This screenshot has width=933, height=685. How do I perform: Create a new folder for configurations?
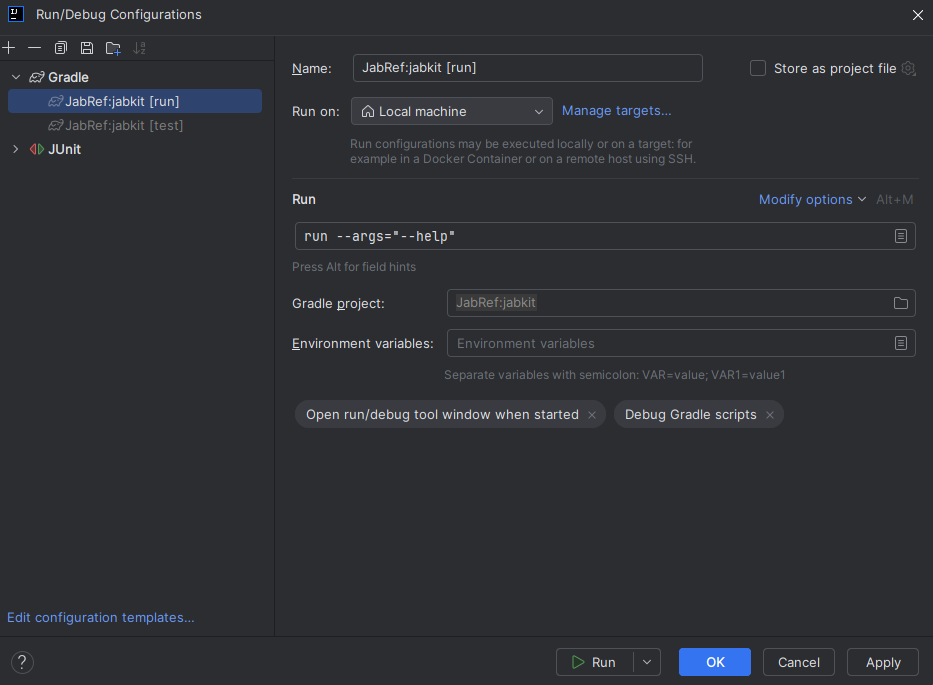113,48
